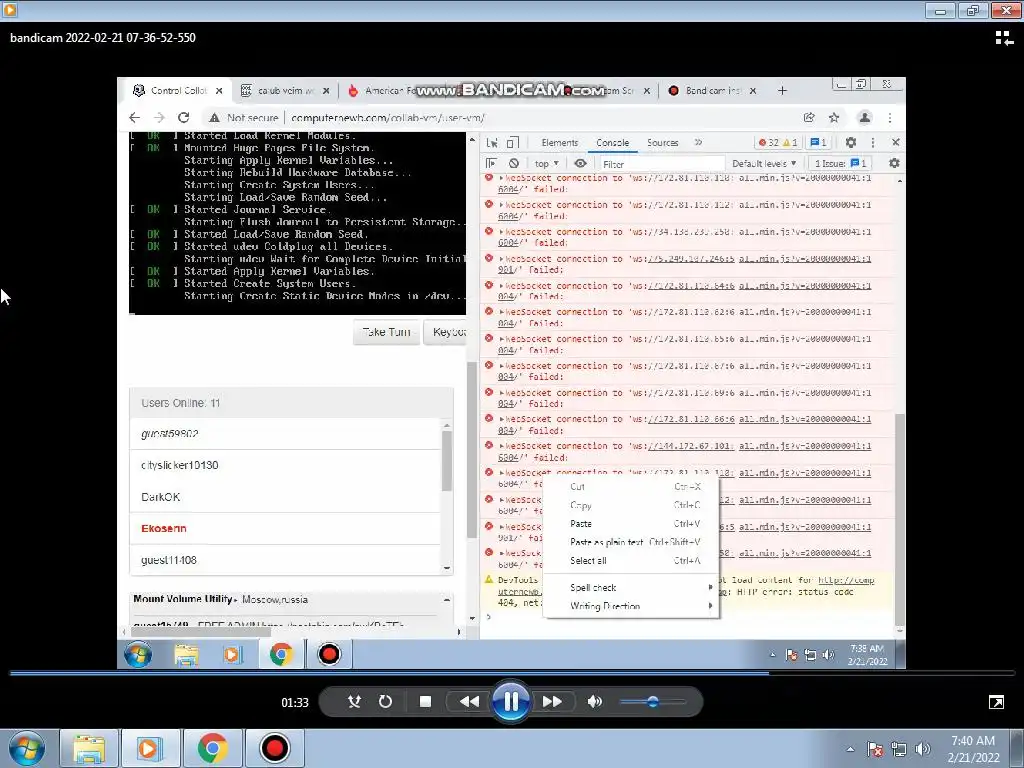Show hidden icons in the main system tray

[x=850, y=749]
